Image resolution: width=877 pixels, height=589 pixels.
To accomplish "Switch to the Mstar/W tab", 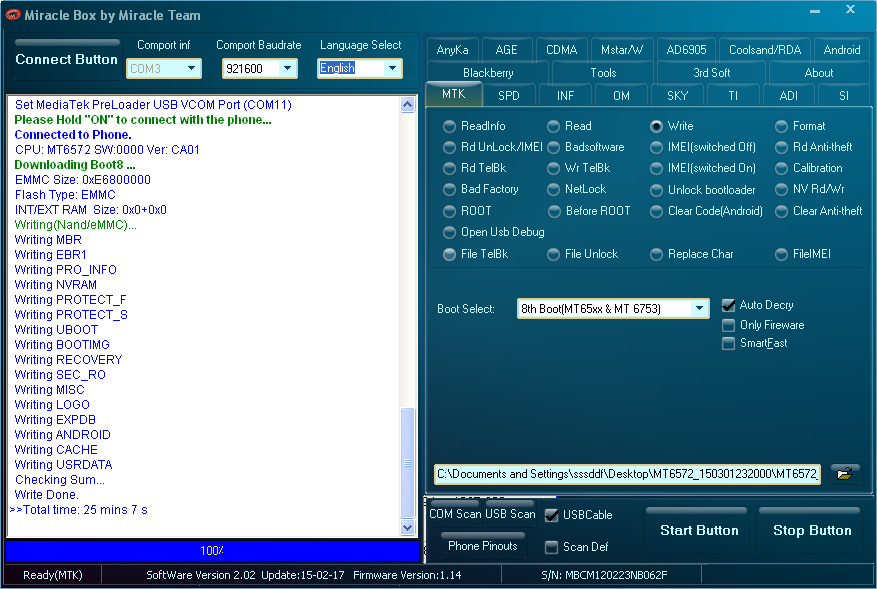I will click(622, 50).
